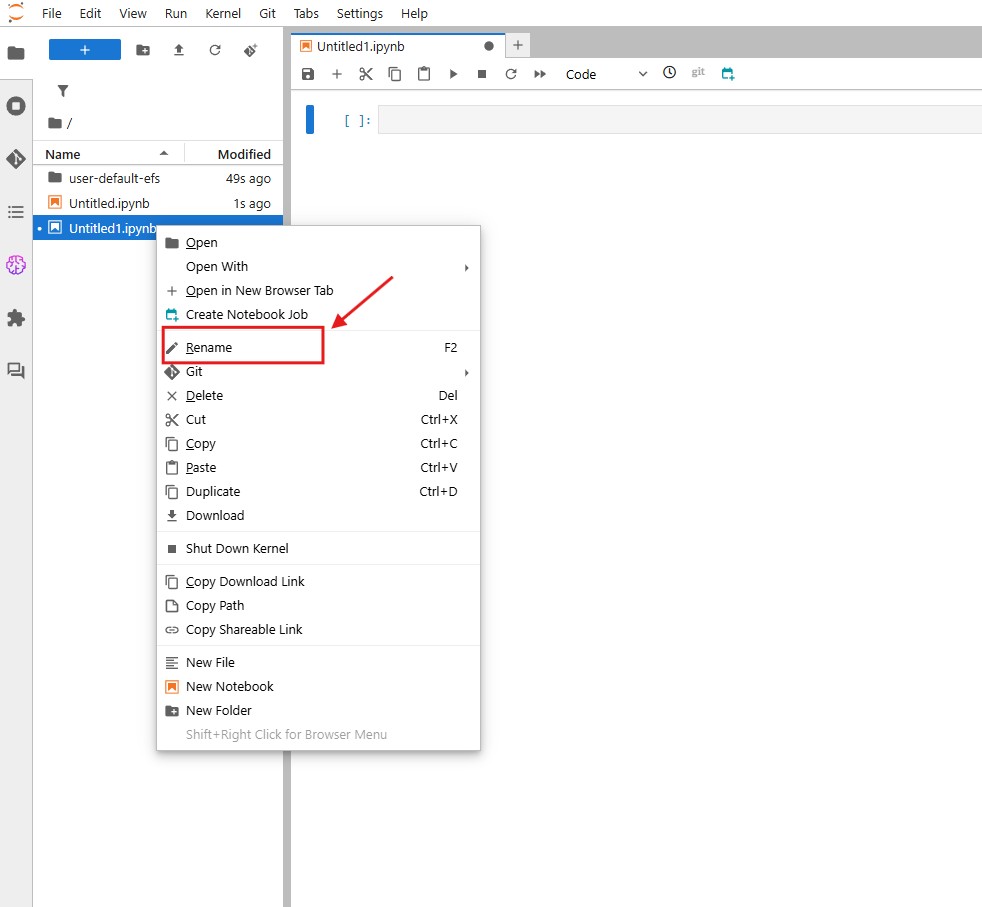The height and width of the screenshot is (907, 982).
Task: Restart the kernel using the refresh icon
Action: 511,74
